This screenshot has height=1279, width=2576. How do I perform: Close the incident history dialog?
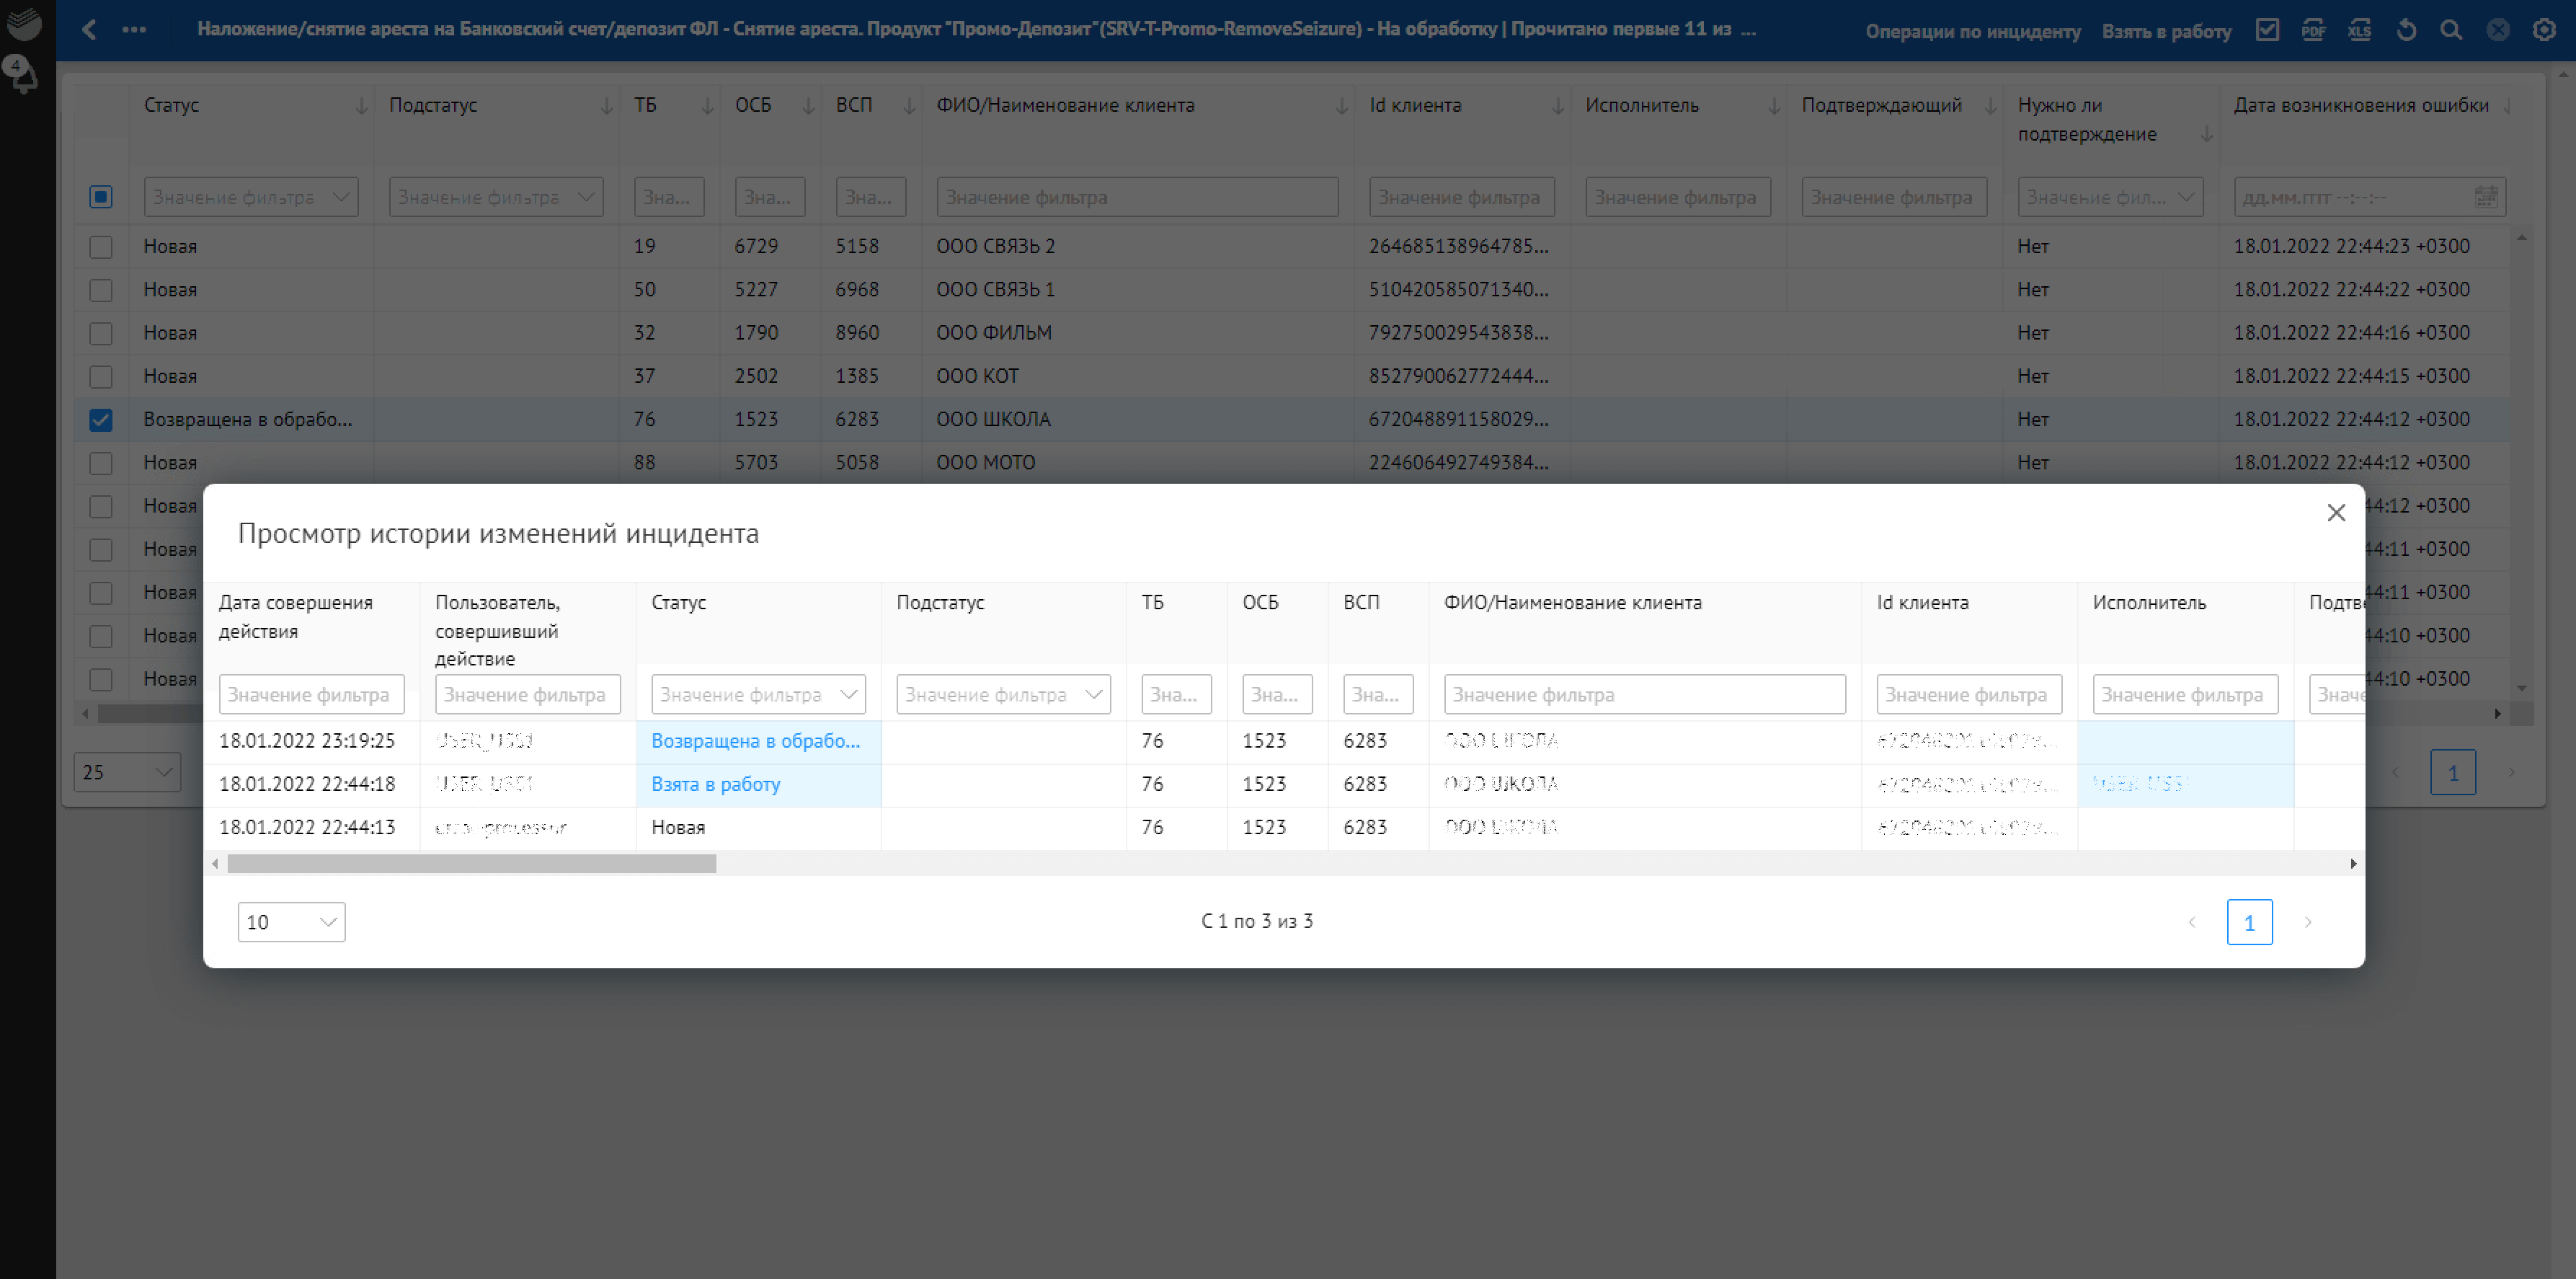click(x=2336, y=513)
